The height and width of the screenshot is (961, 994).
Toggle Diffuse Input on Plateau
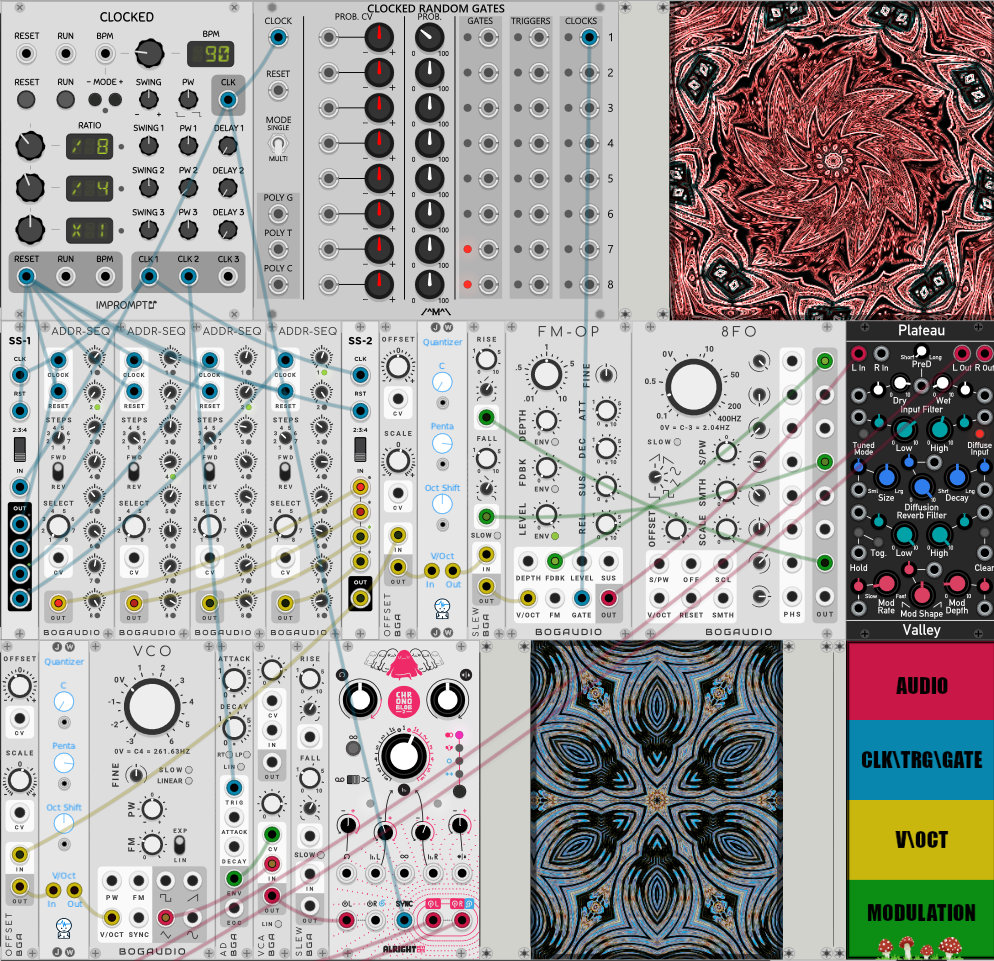980,432
